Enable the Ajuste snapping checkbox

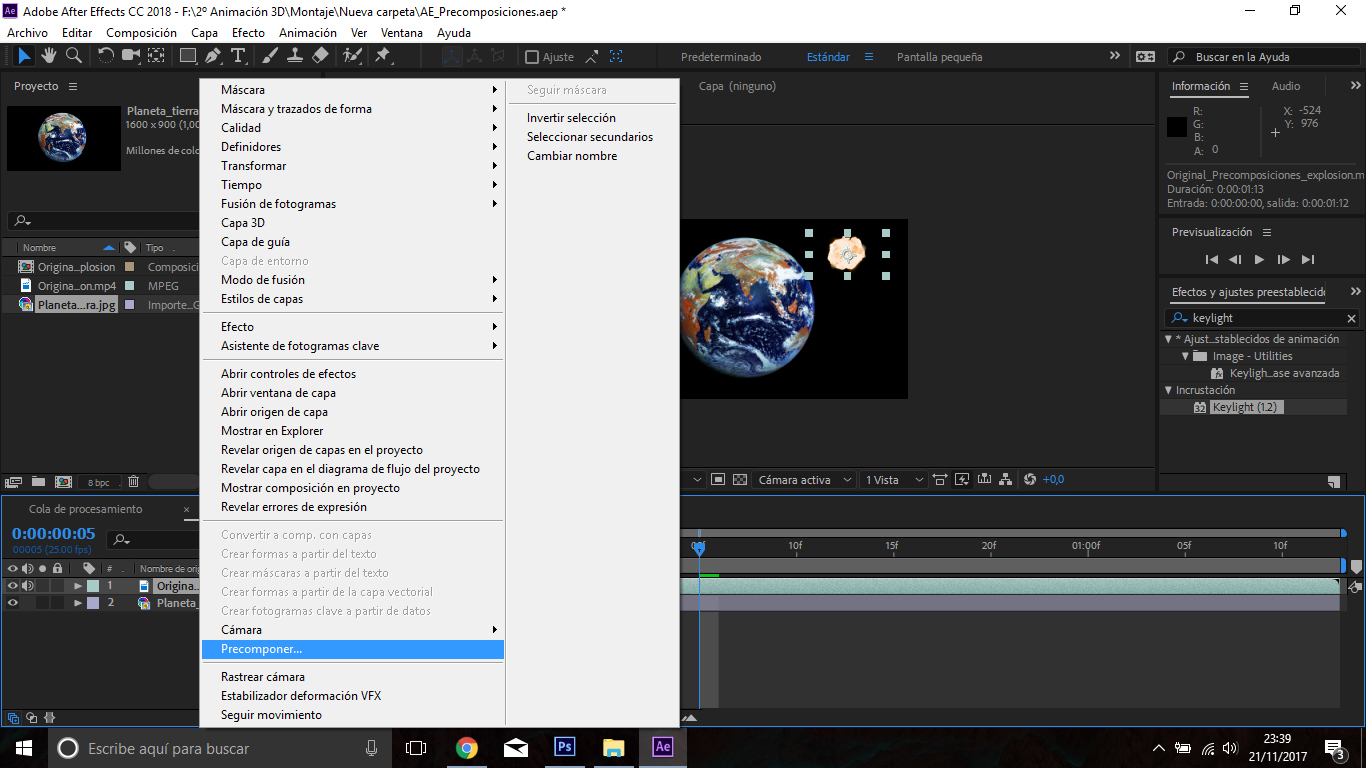pos(530,57)
